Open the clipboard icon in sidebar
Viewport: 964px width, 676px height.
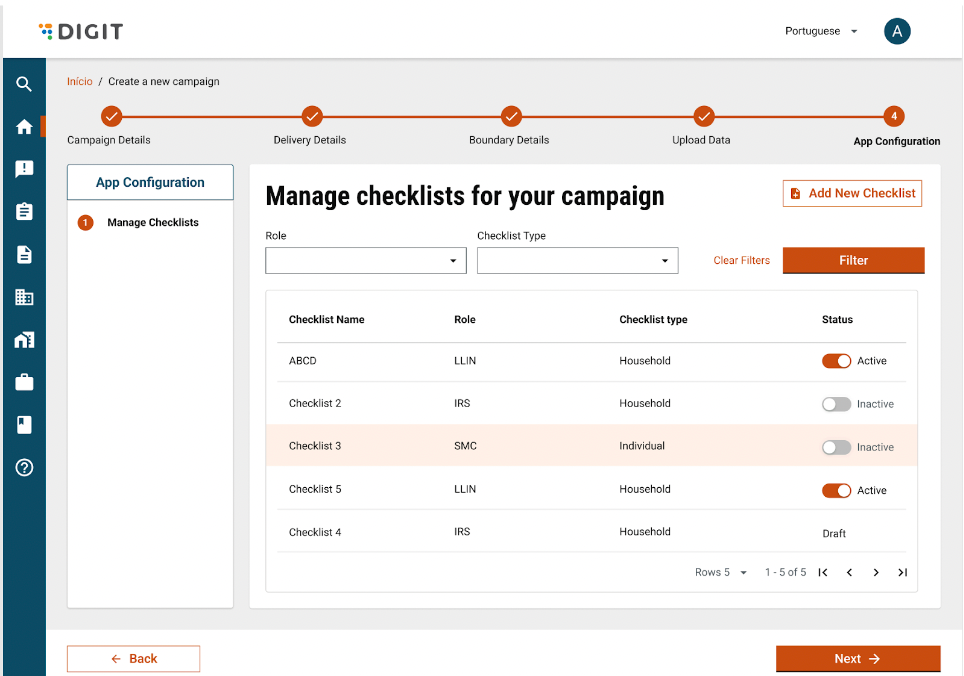point(24,212)
